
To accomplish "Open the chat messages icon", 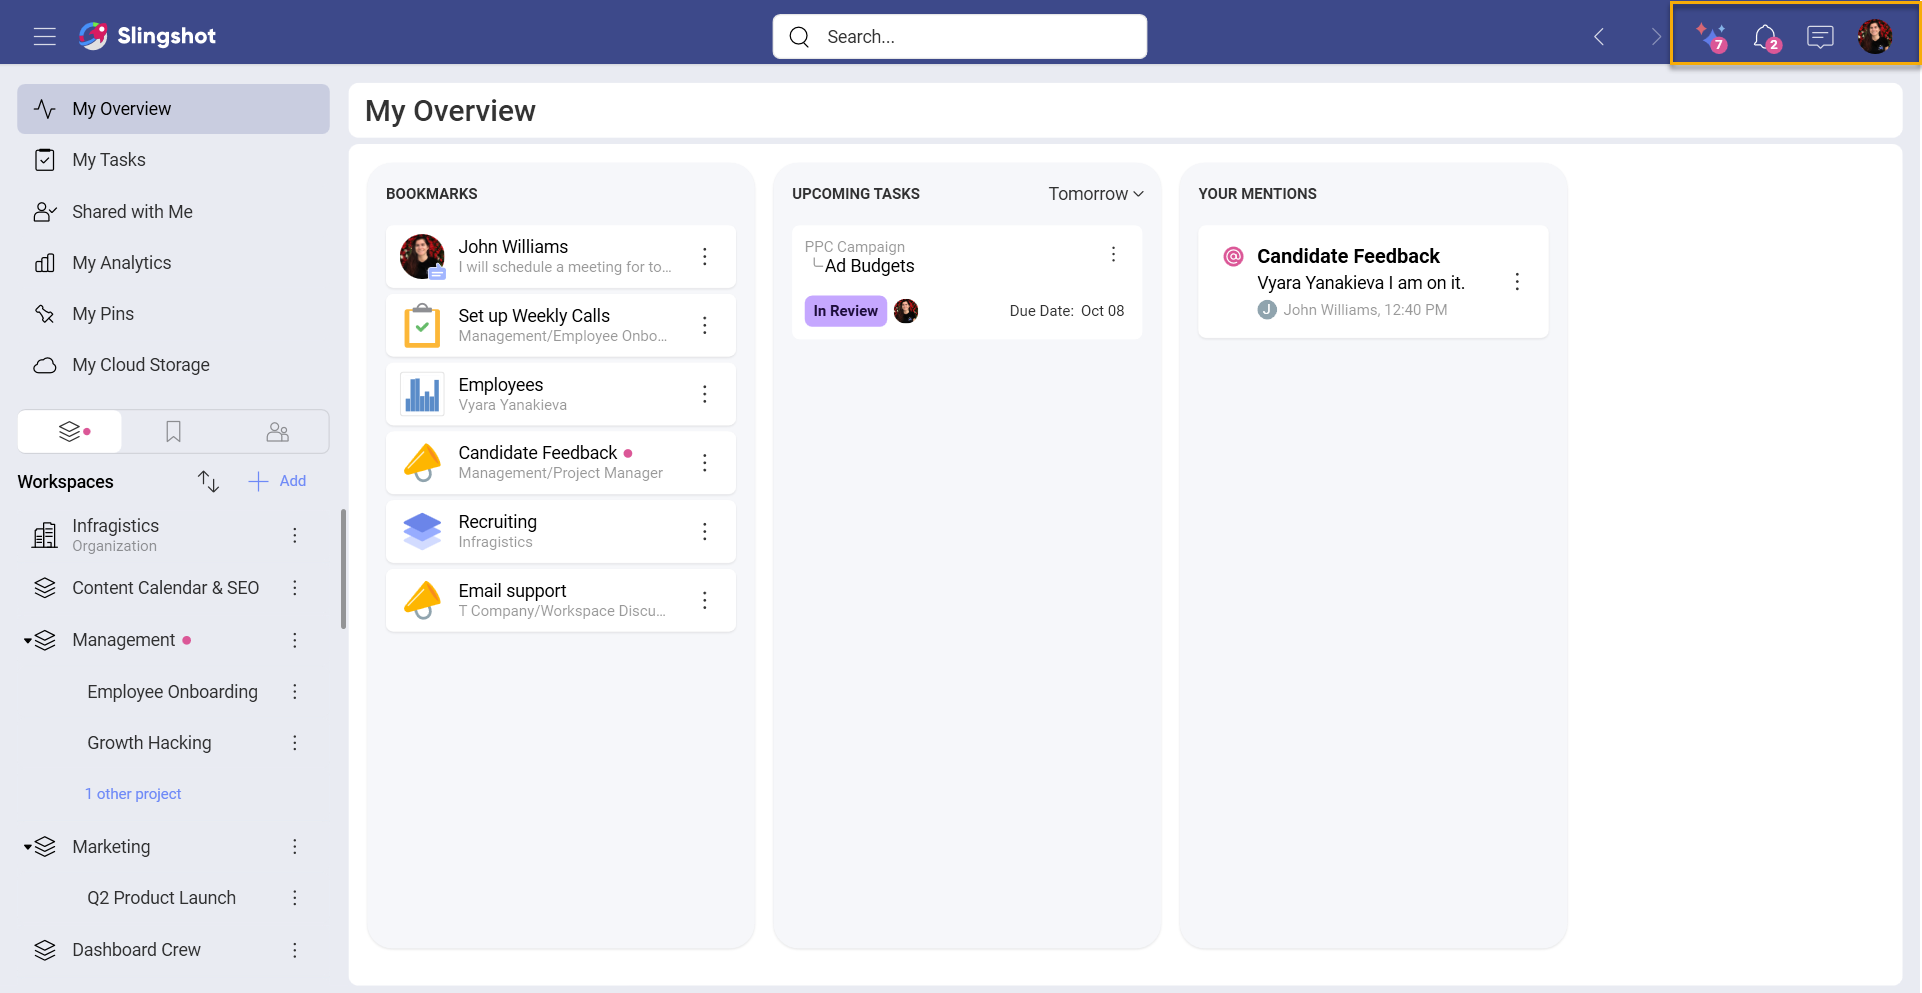I will coord(1820,37).
